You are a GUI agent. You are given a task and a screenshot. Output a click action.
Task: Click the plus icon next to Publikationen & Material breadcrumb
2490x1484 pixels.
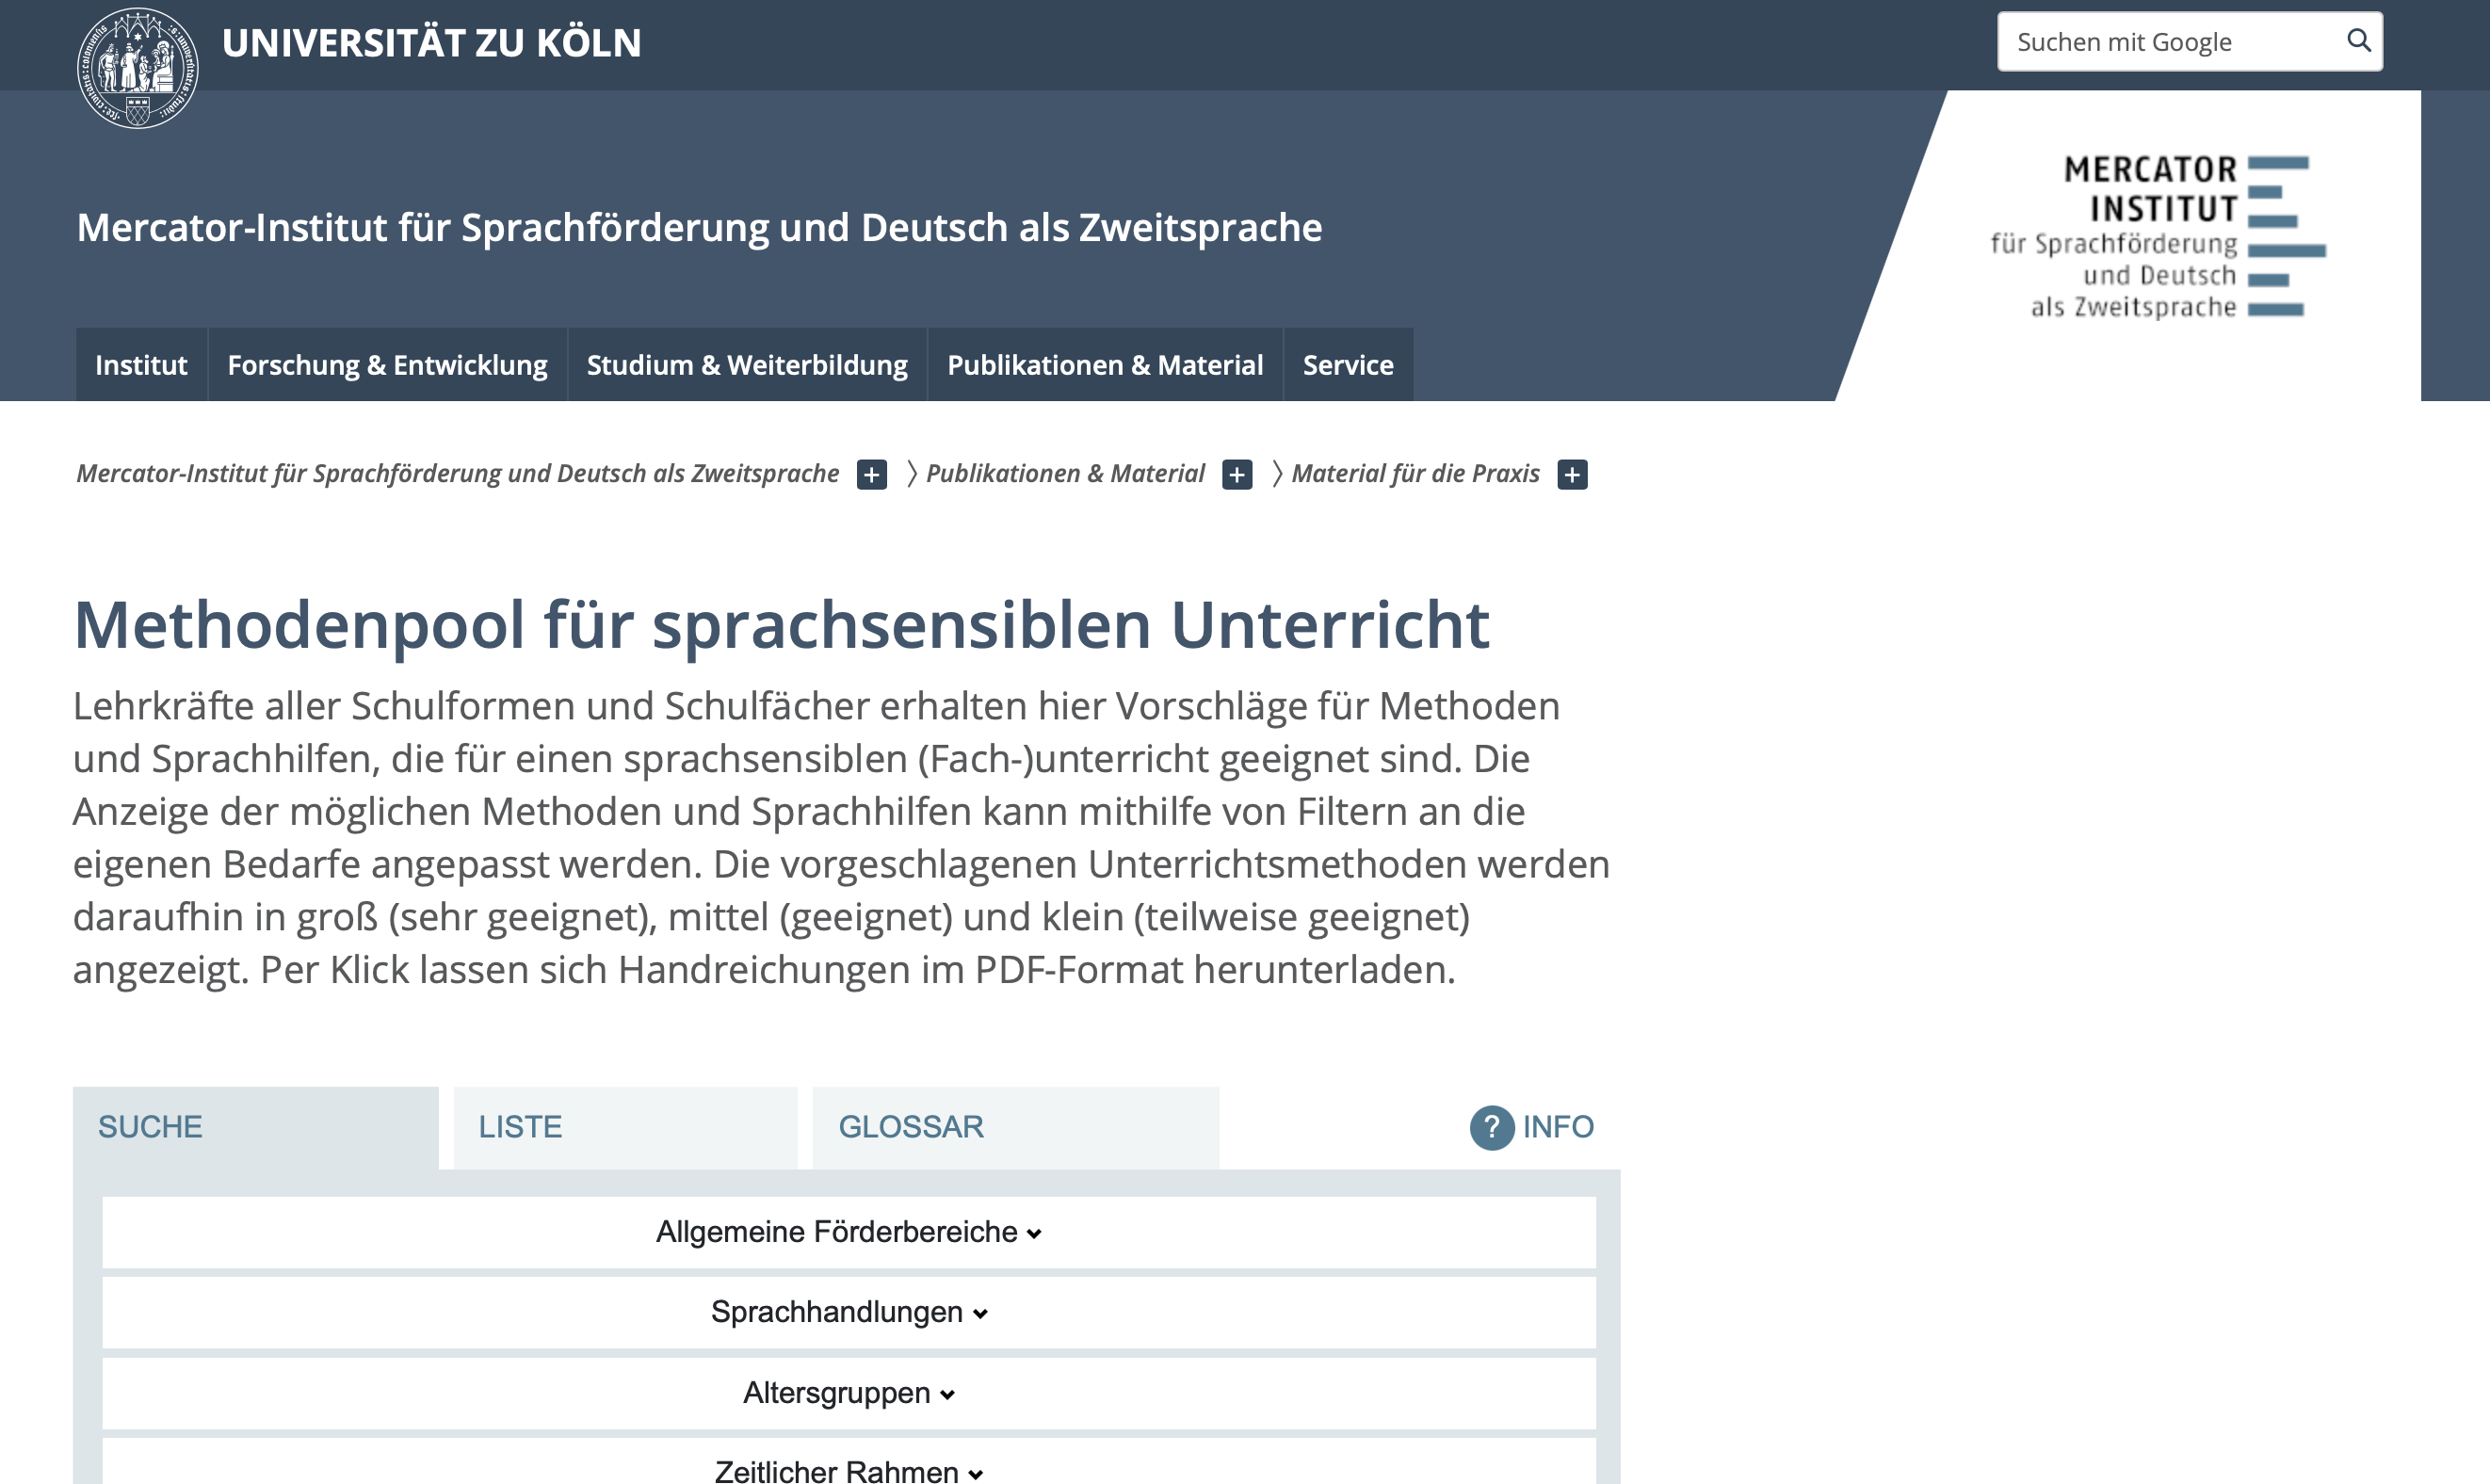(x=1237, y=474)
